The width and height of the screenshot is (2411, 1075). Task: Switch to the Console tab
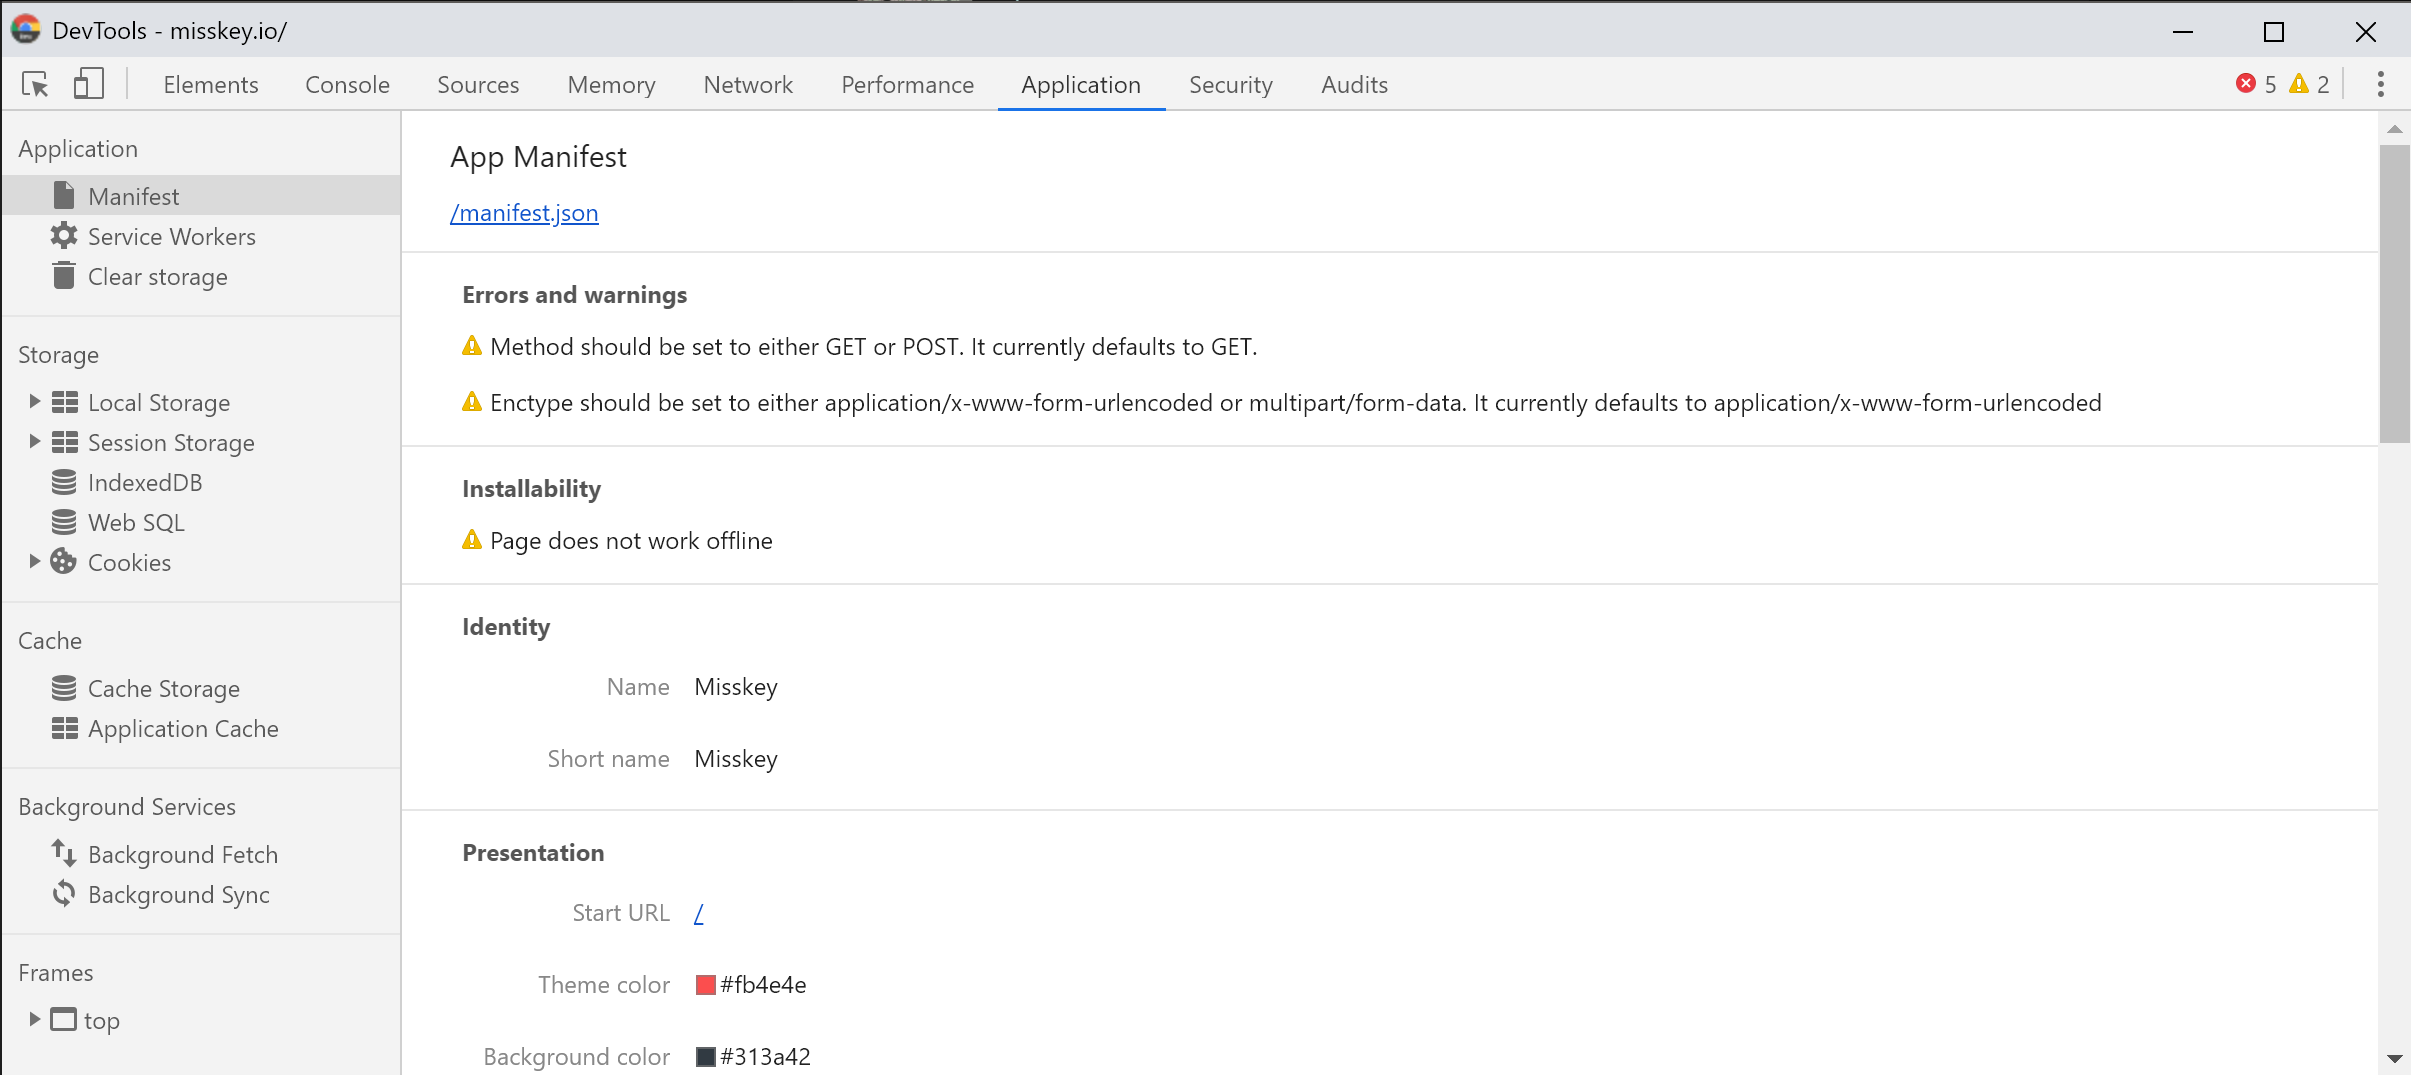click(x=348, y=85)
